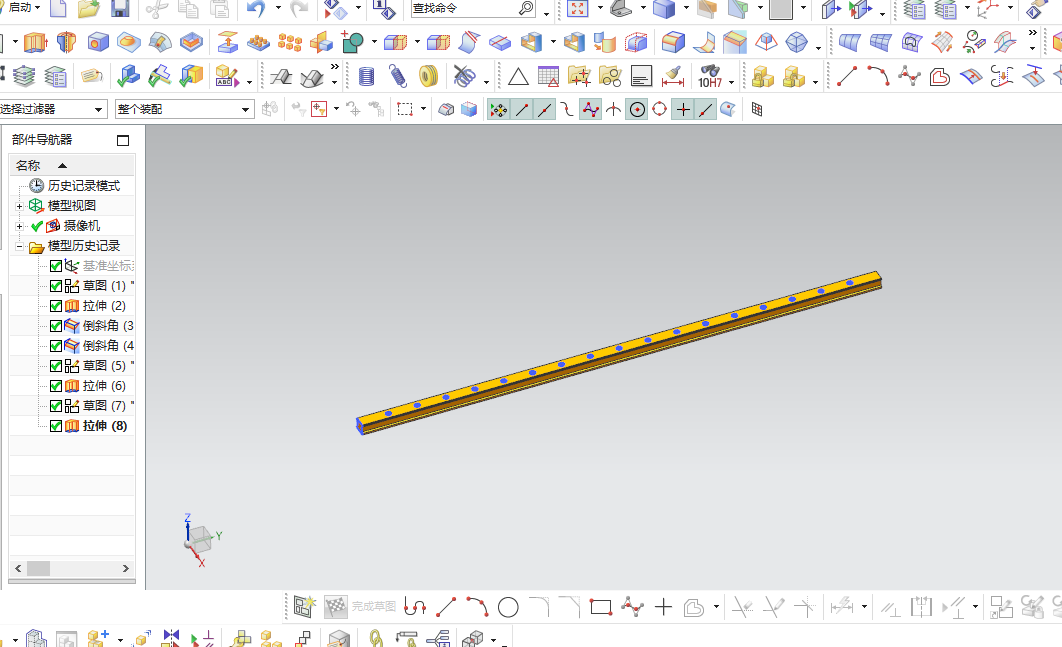Image resolution: width=1062 pixels, height=647 pixels.
Task: Select the Measure Distance ruler icon
Action: tap(673, 76)
